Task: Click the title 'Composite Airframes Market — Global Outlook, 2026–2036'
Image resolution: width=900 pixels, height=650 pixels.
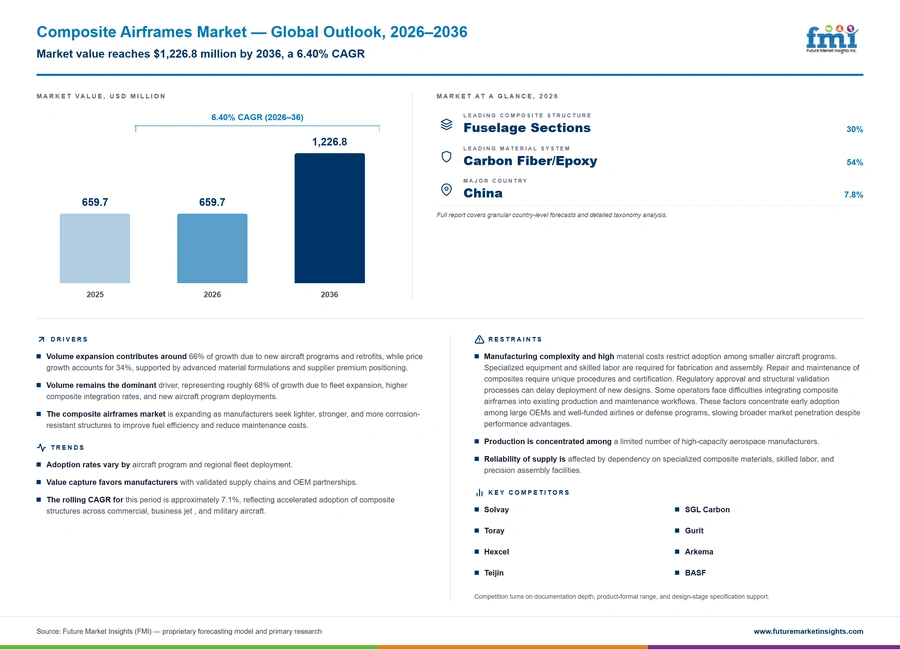Action: click(x=252, y=32)
